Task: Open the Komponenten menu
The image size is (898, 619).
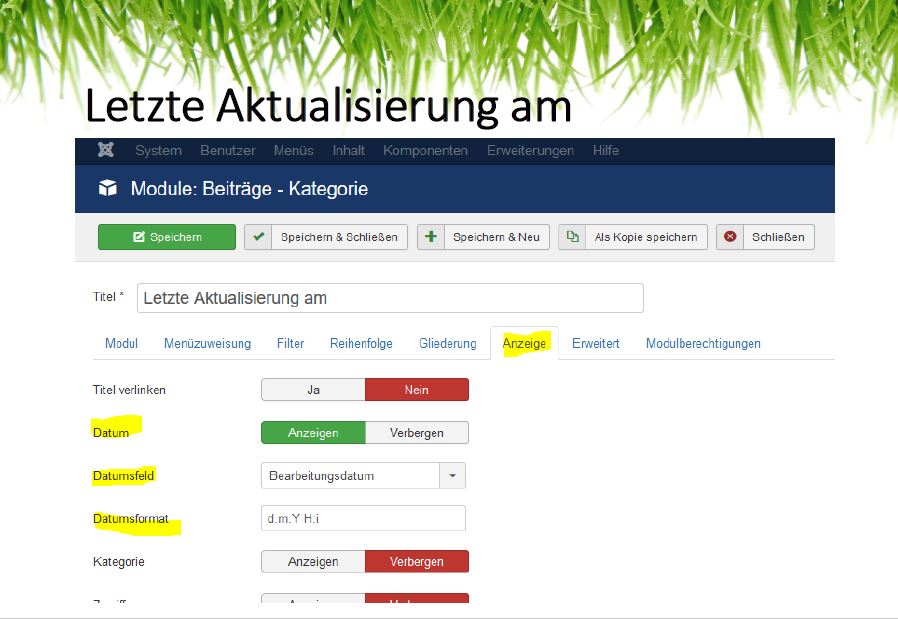Action: point(425,151)
